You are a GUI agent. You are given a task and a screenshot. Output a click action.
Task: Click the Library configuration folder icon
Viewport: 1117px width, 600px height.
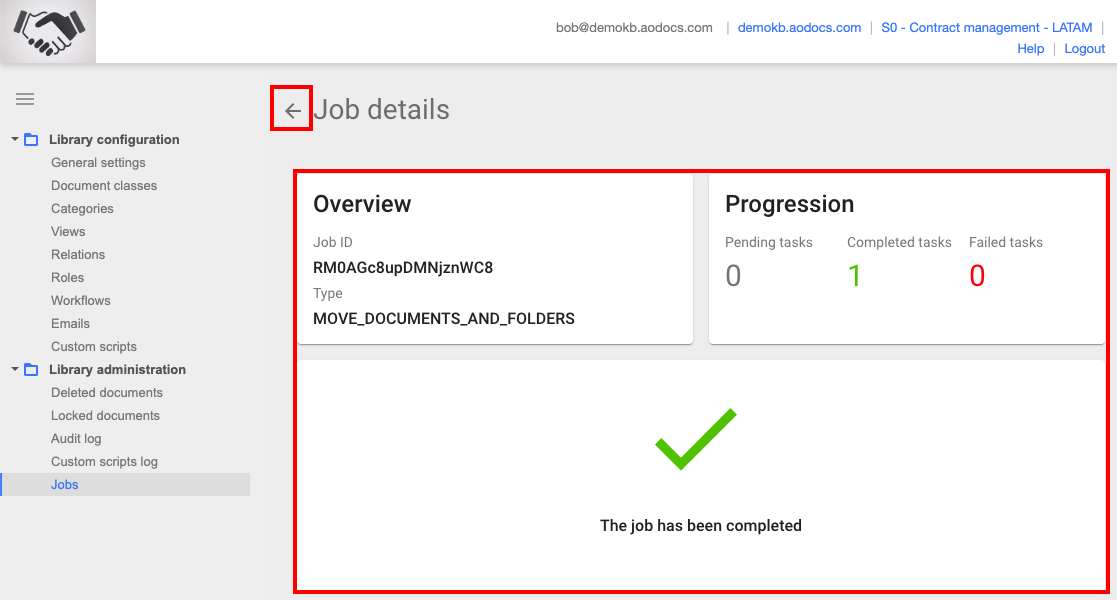(31, 140)
